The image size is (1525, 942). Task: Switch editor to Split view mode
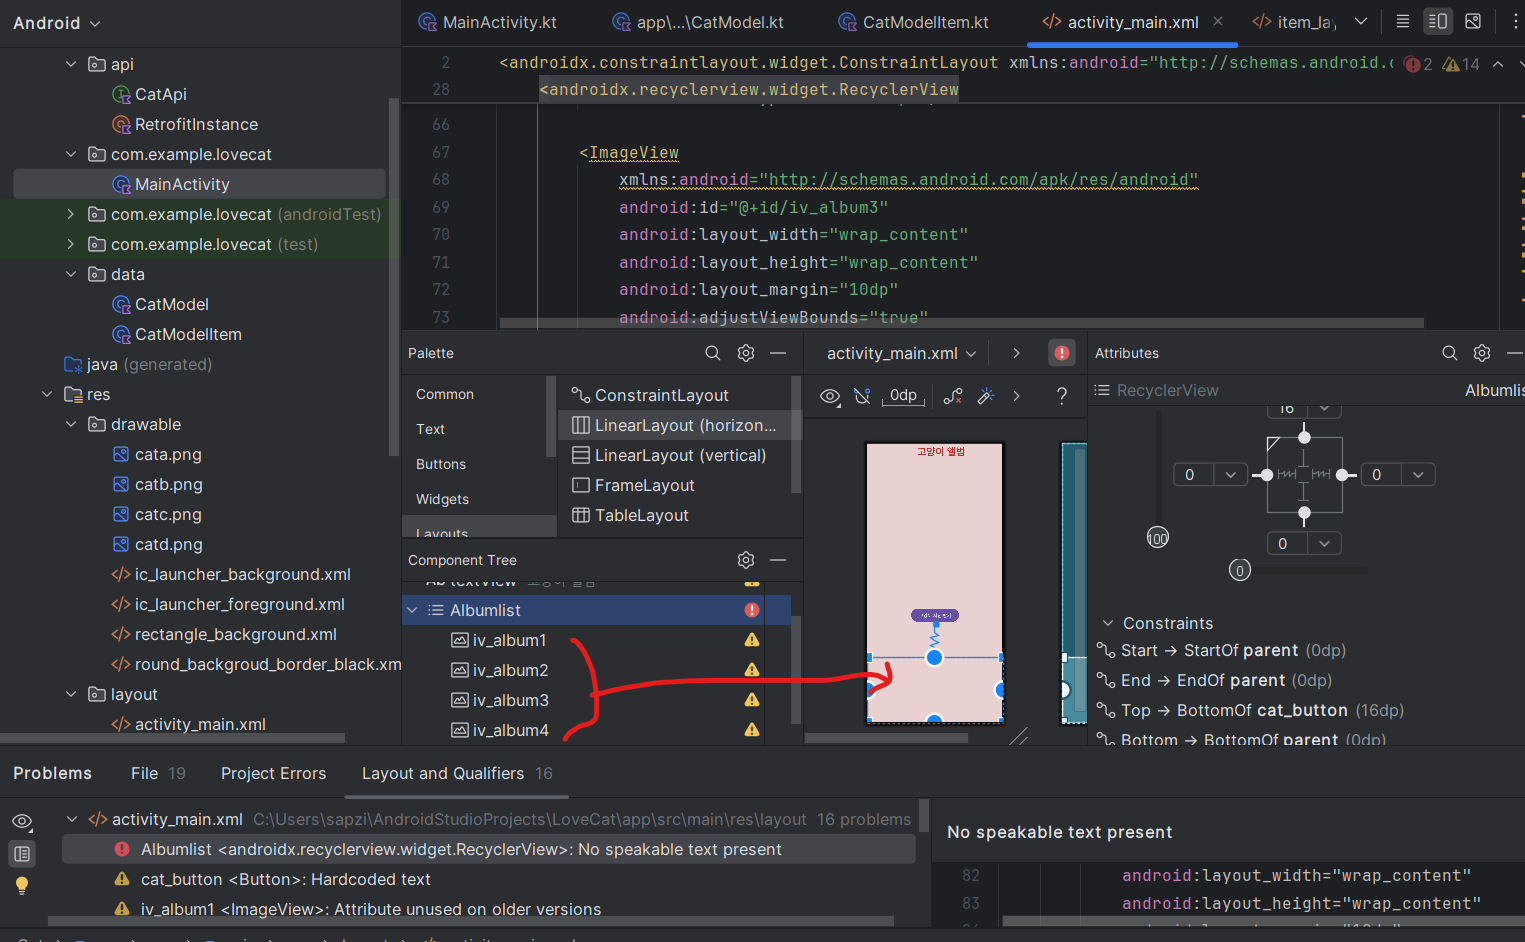(1438, 21)
